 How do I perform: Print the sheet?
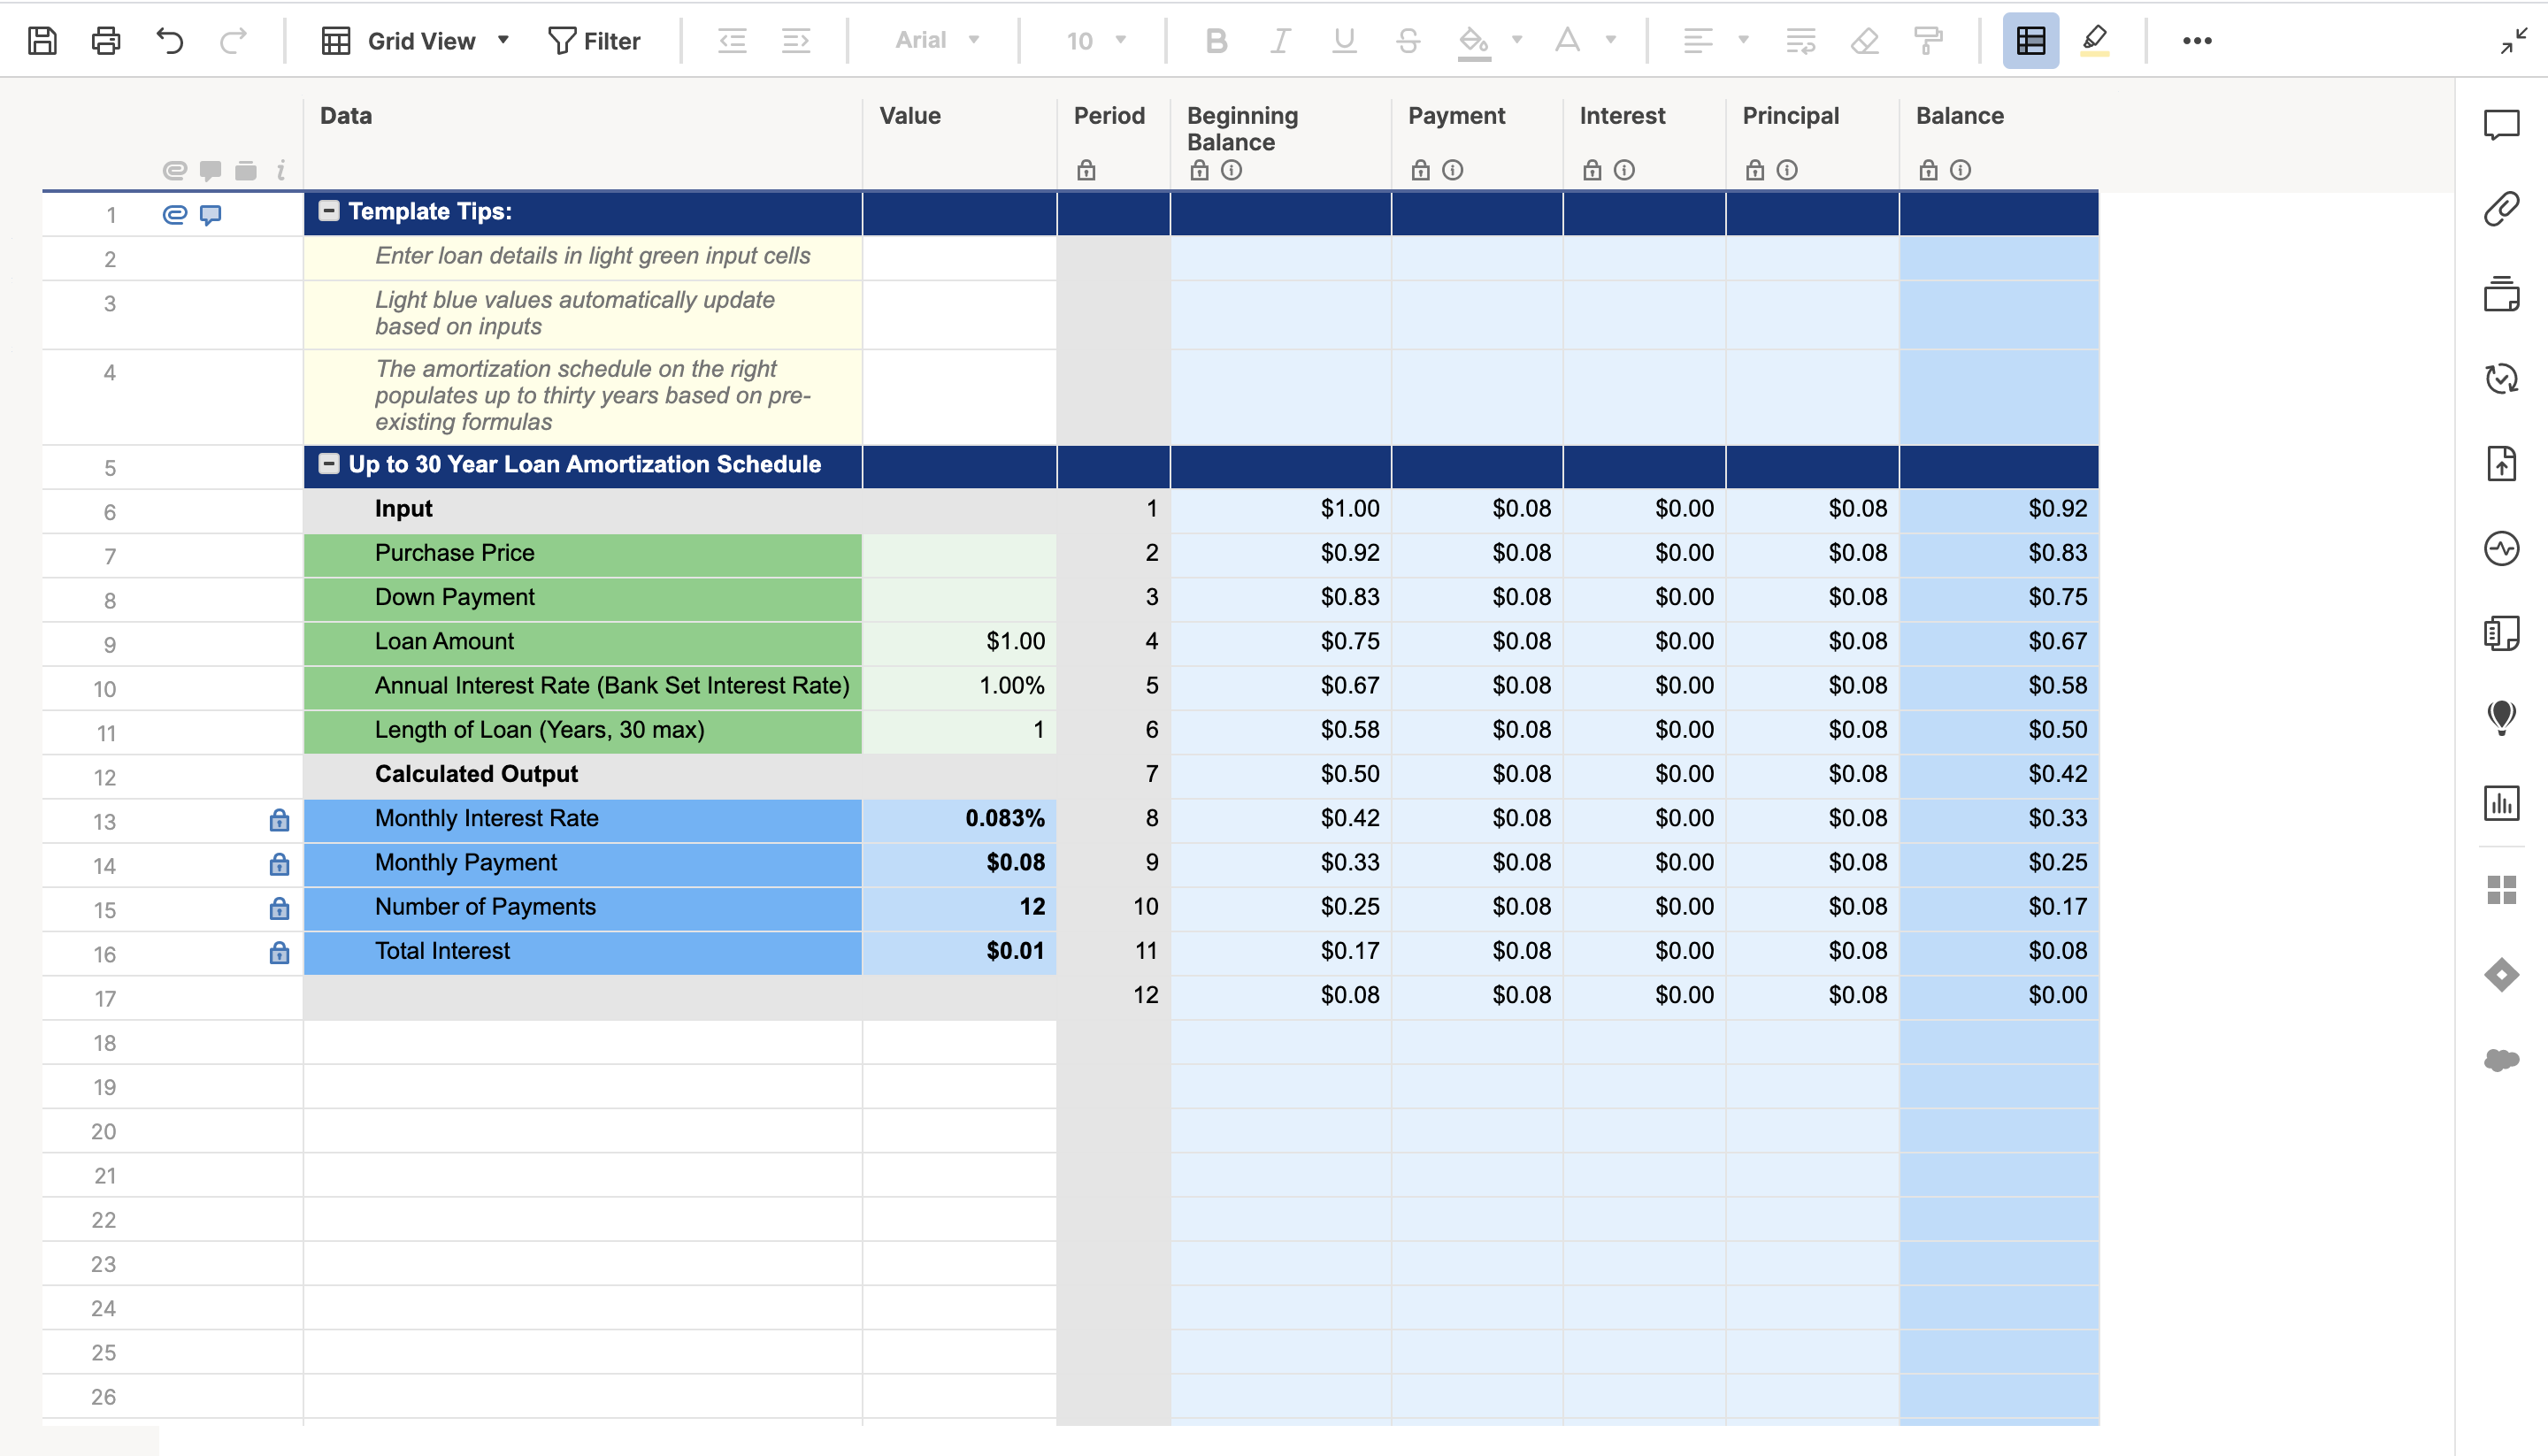(x=105, y=40)
